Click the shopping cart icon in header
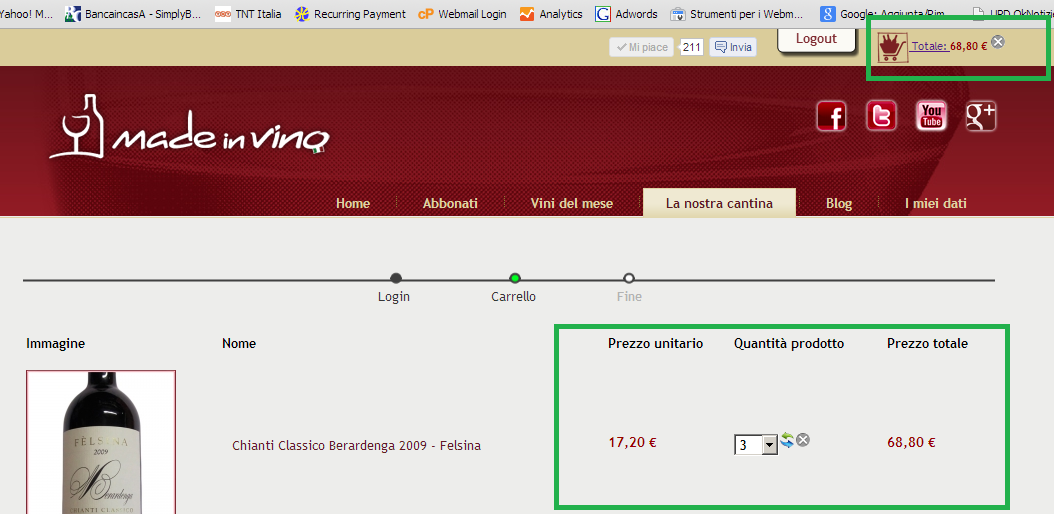Image resolution: width=1054 pixels, height=514 pixels. tap(893, 48)
